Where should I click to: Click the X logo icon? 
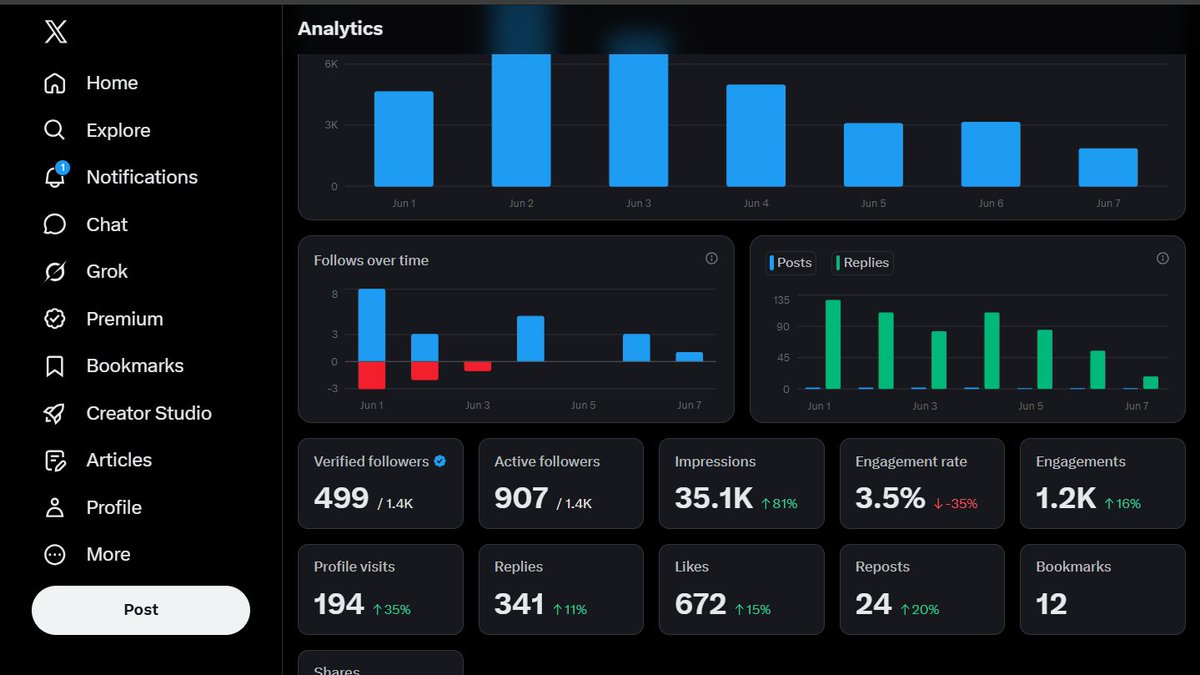point(56,32)
